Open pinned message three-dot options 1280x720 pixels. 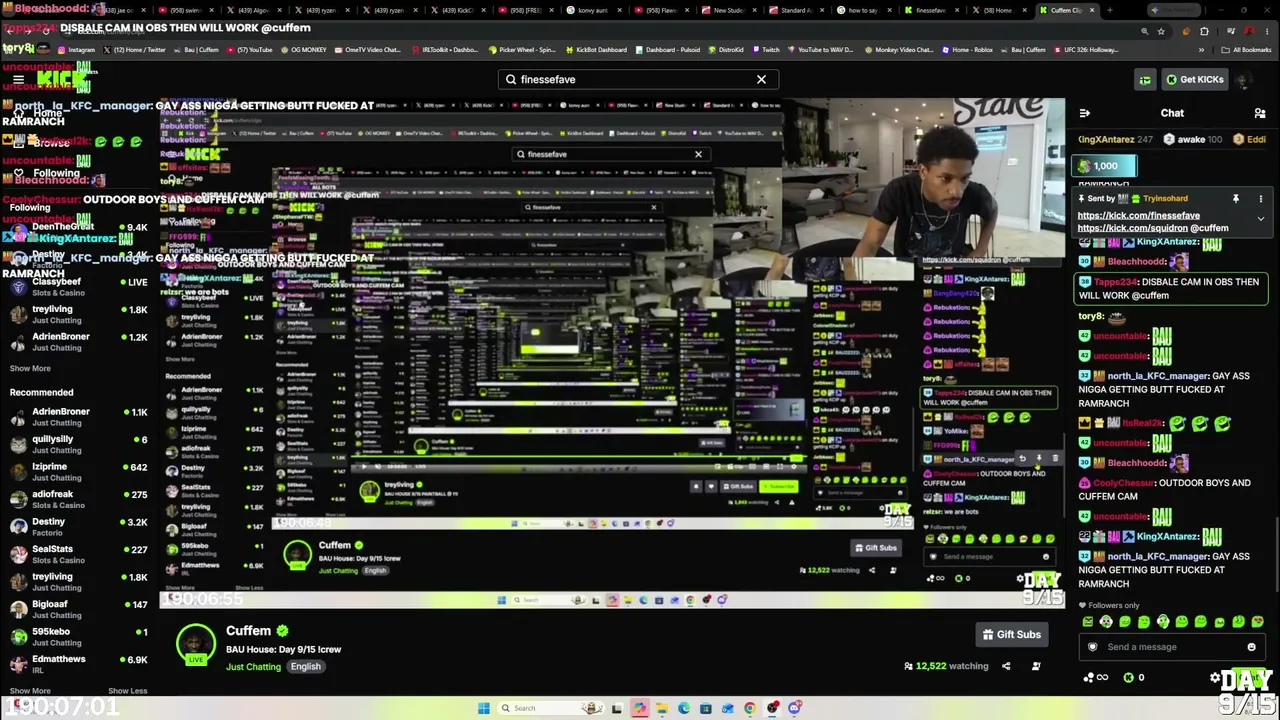(x=1261, y=198)
